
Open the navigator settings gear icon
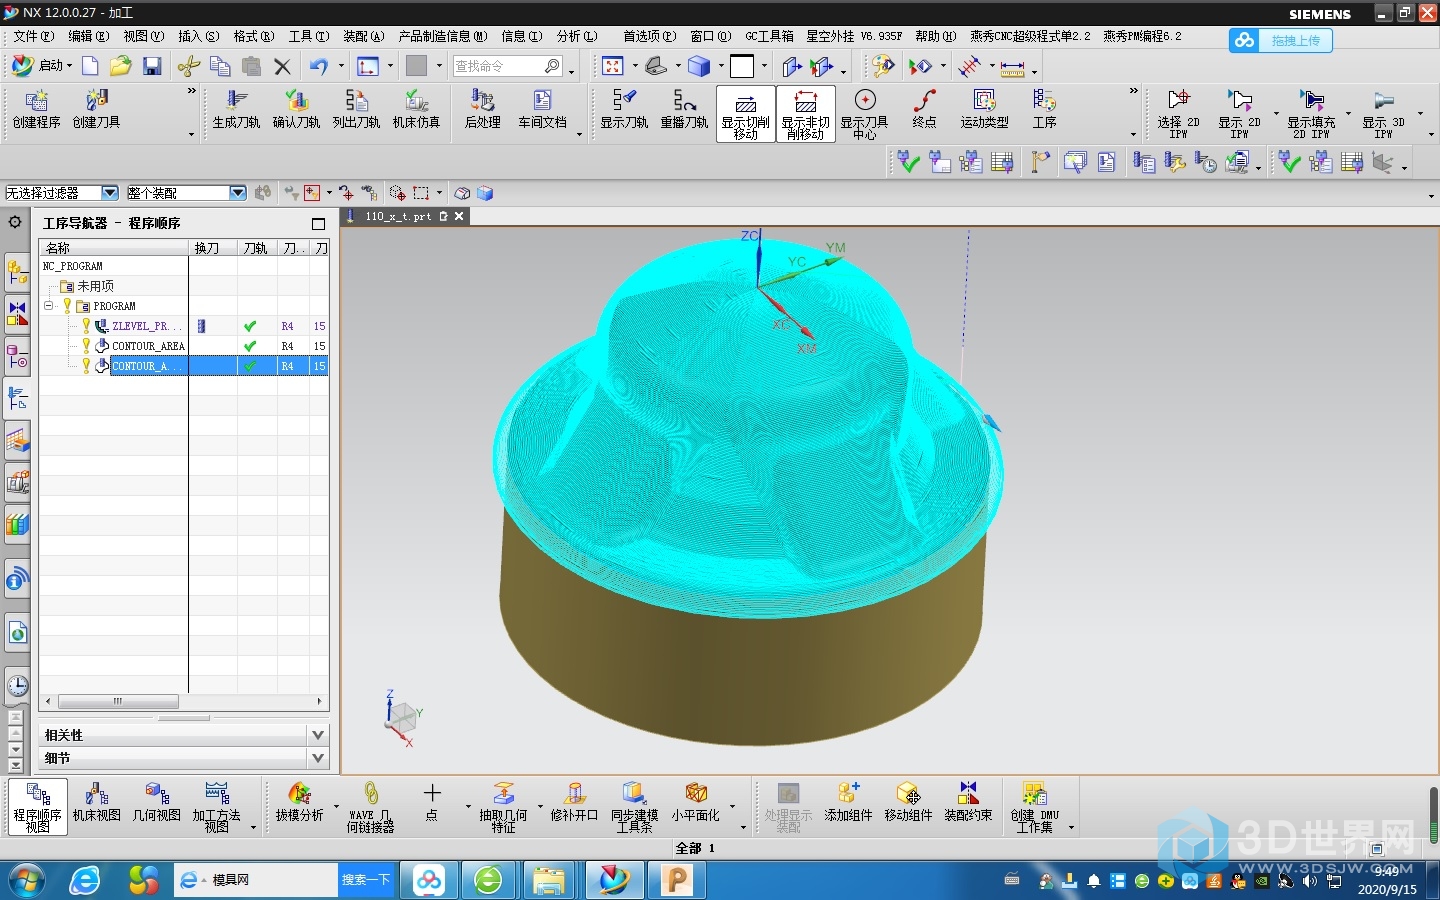(15, 222)
